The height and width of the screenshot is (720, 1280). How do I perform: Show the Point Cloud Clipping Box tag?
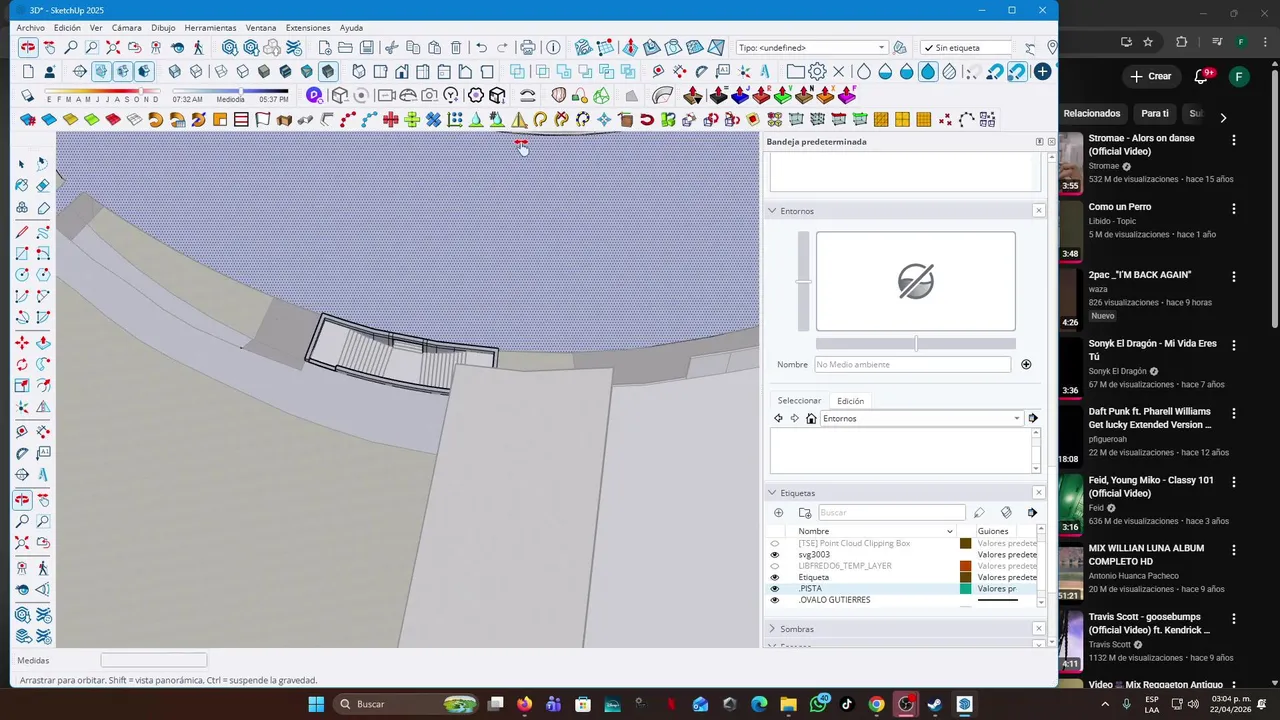774,543
